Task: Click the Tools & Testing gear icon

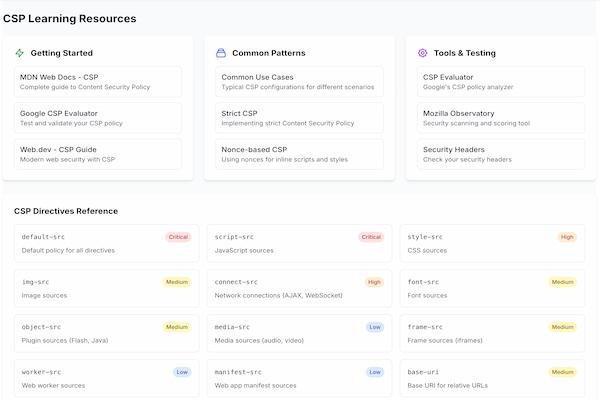Action: 422,53
